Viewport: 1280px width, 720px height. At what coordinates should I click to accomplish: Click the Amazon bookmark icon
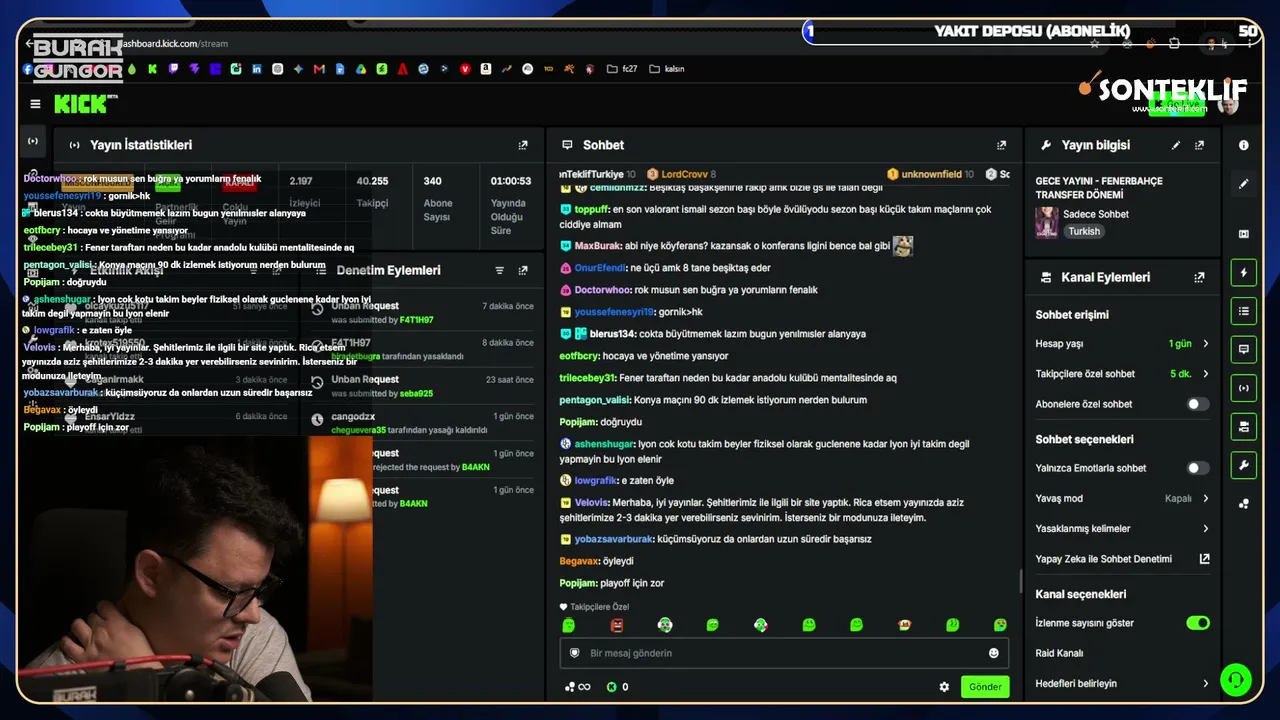tap(485, 69)
